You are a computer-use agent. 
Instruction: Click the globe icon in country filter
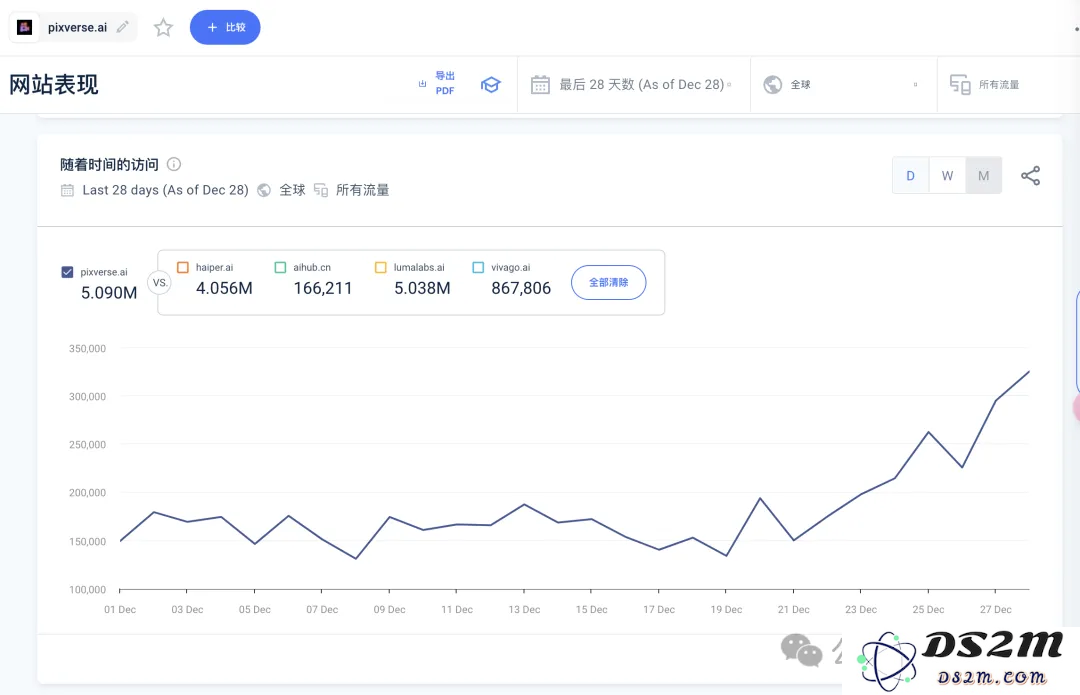coord(773,85)
